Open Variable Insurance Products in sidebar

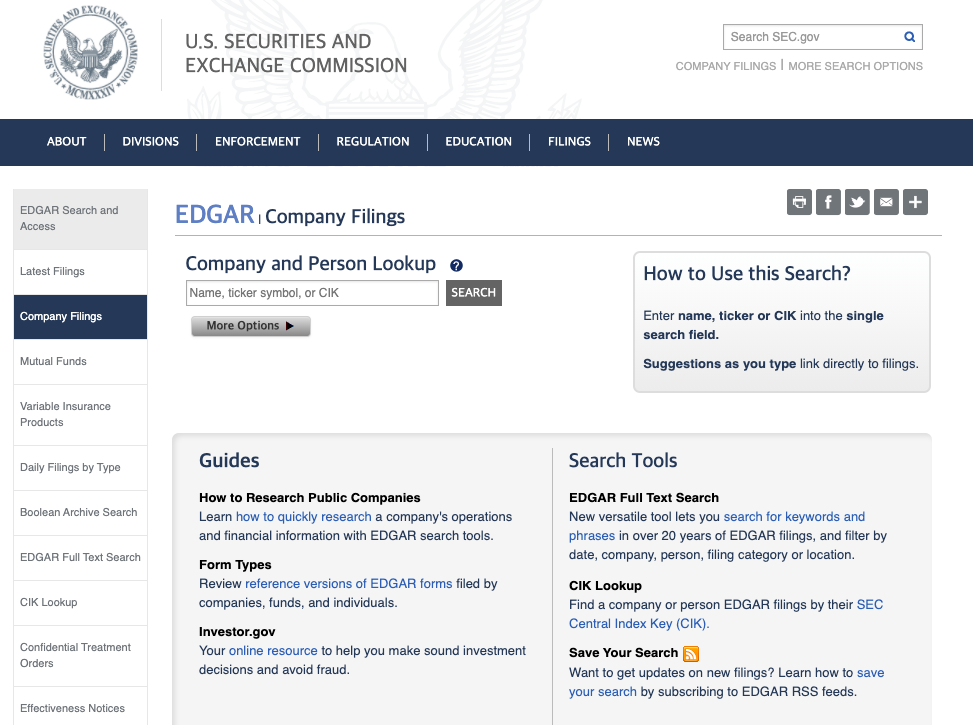[81, 415]
